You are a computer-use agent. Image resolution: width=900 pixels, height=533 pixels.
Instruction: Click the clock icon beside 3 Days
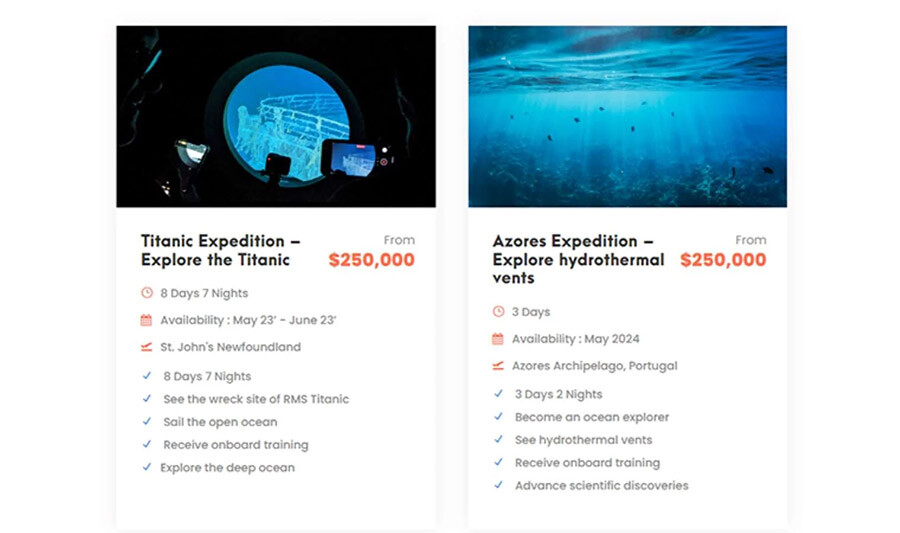click(x=498, y=312)
